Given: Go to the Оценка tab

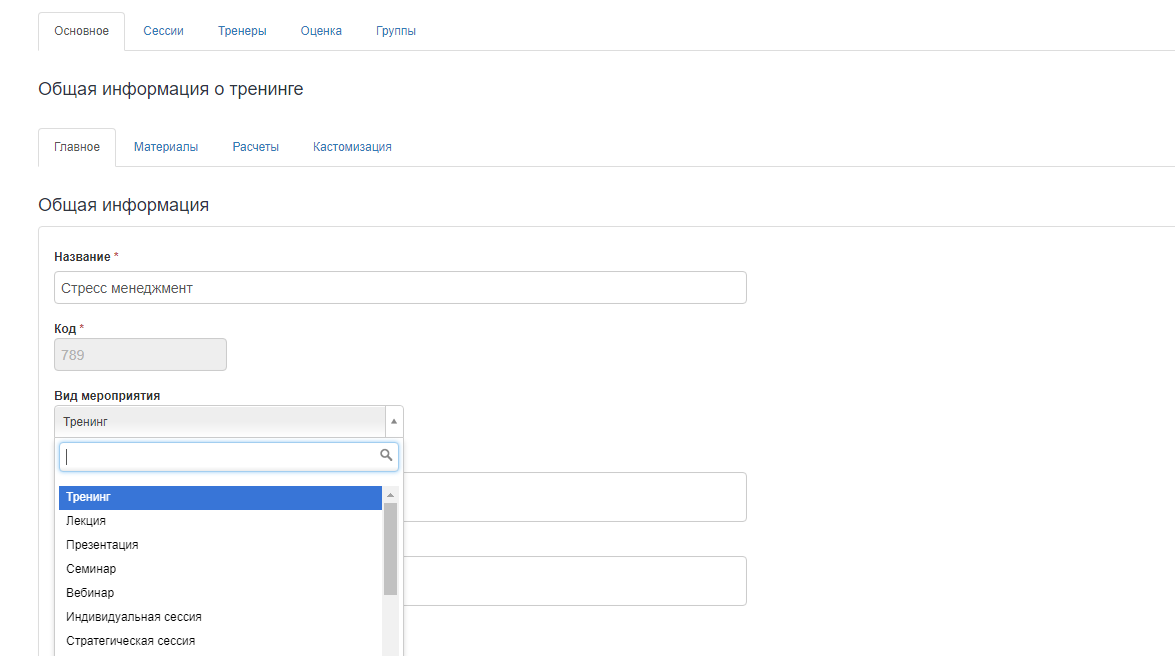Looking at the screenshot, I should pyautogui.click(x=321, y=31).
